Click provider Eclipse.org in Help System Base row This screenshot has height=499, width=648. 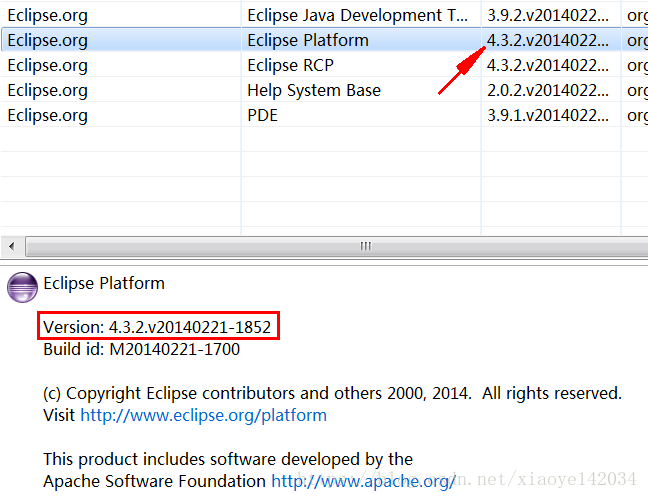click(x=48, y=90)
